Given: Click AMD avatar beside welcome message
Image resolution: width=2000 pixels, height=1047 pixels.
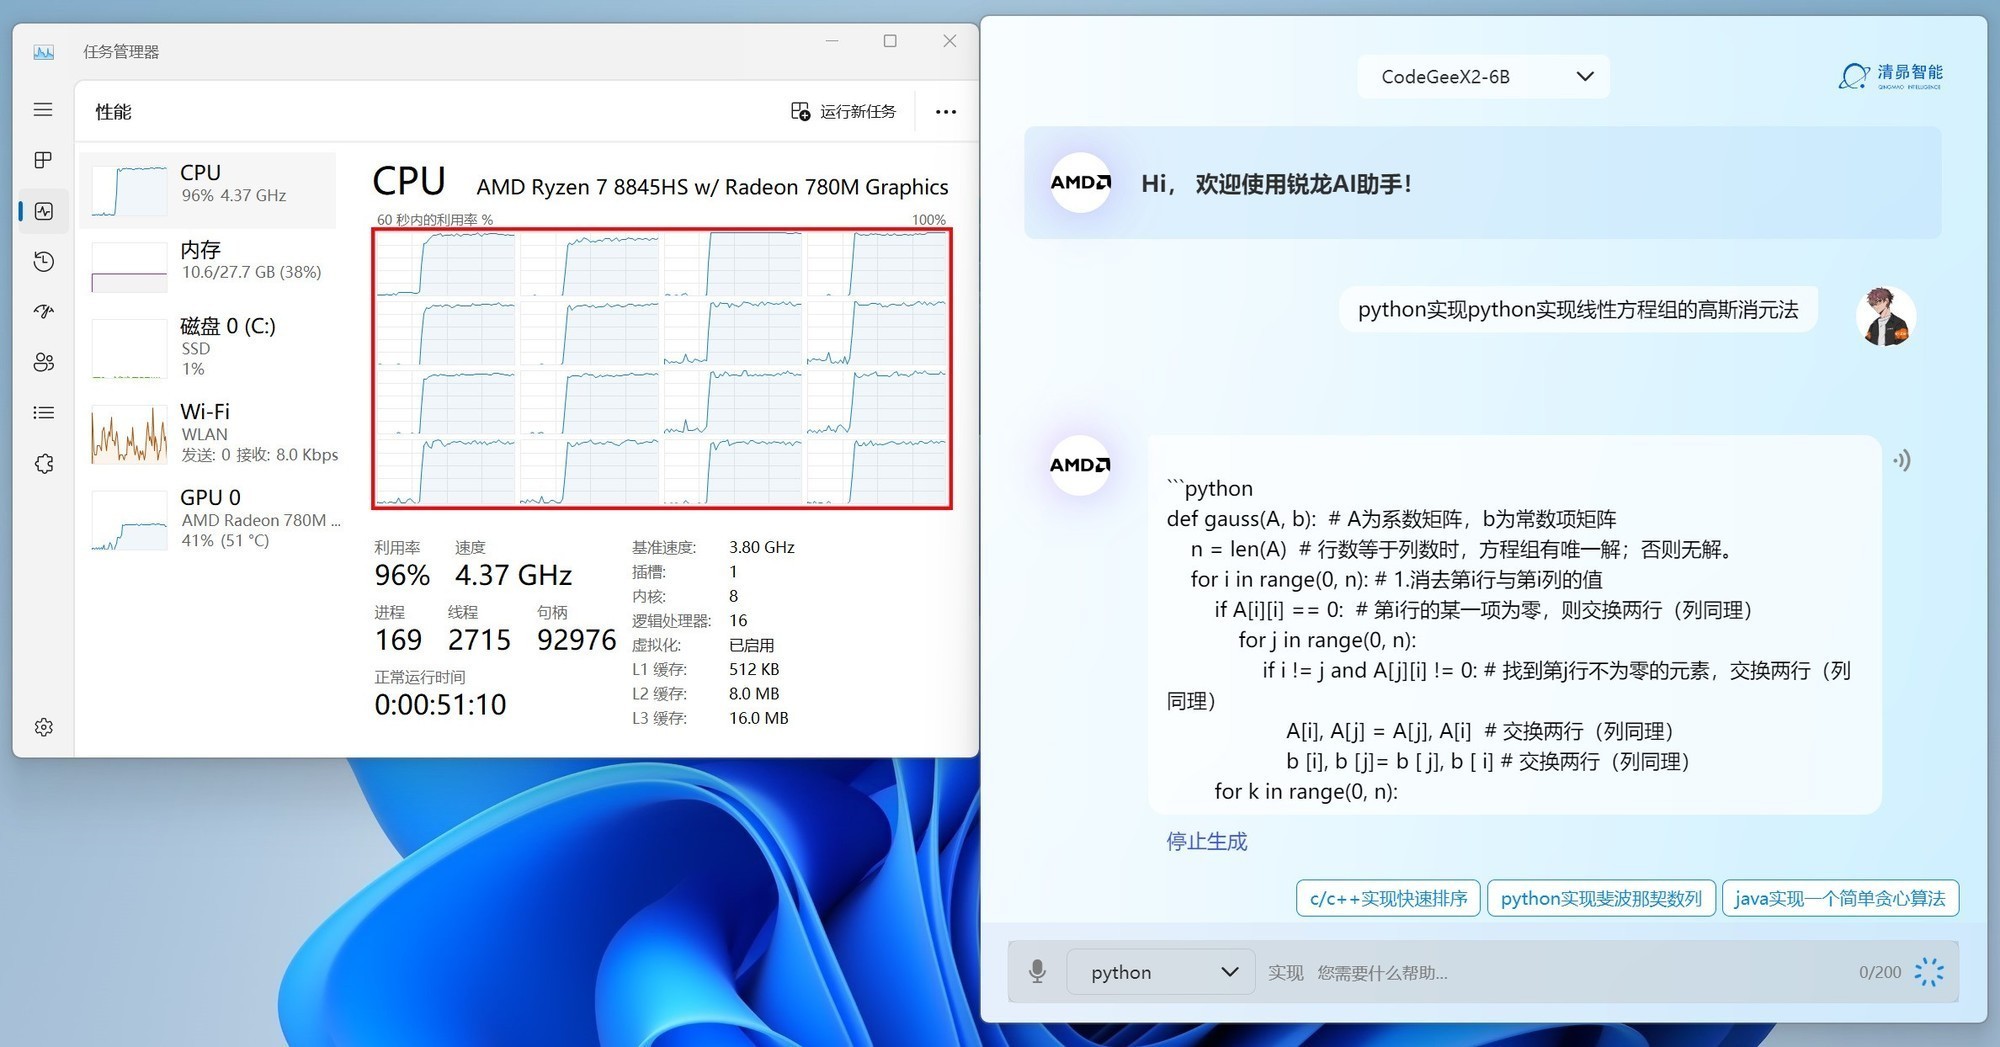Looking at the screenshot, I should [1080, 182].
